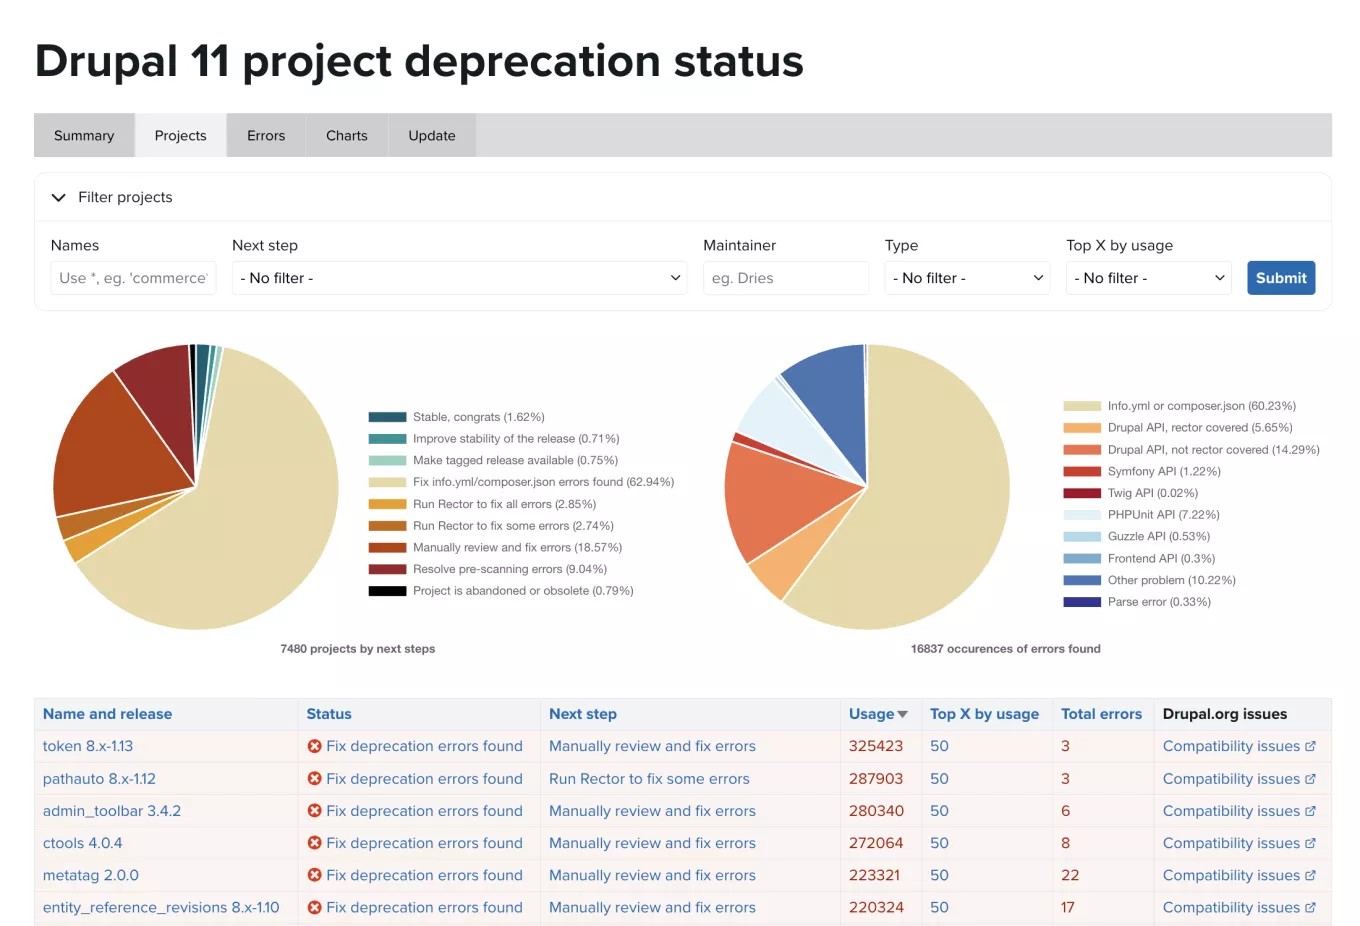The width and height of the screenshot is (1360, 926).
Task: Click the Usage column sort arrow
Action: (903, 714)
